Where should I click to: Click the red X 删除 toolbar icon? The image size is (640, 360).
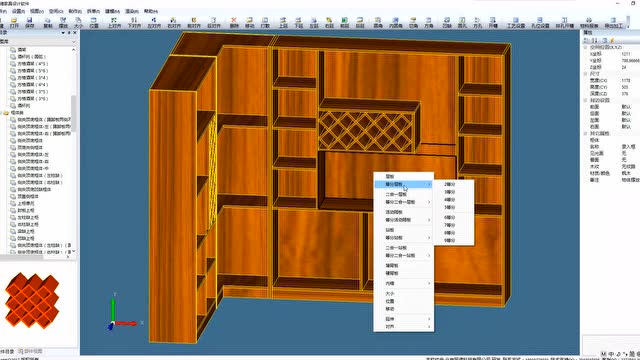point(234,22)
